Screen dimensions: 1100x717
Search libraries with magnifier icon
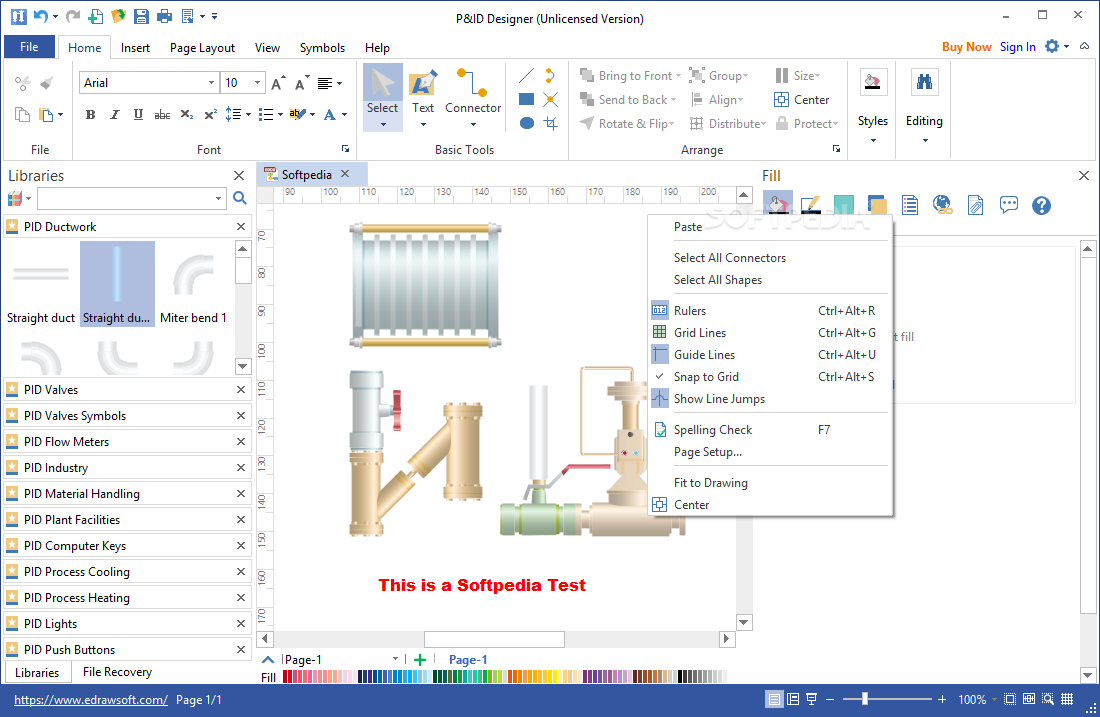point(240,199)
